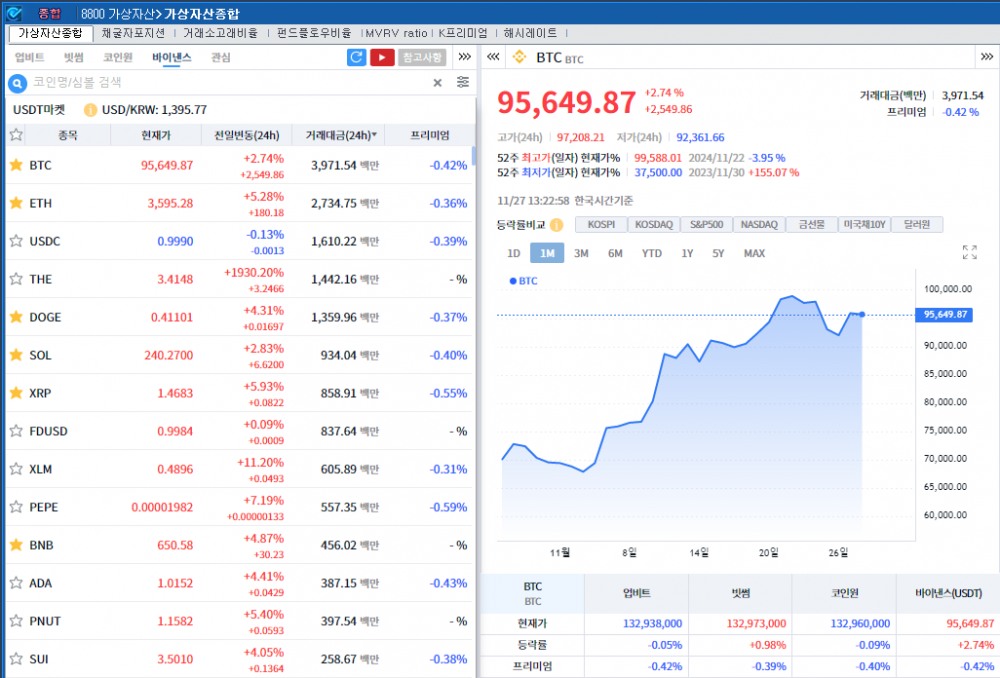The image size is (1000, 678).
Task: Toggle the favorite star for USDC
Action: click(x=17, y=241)
